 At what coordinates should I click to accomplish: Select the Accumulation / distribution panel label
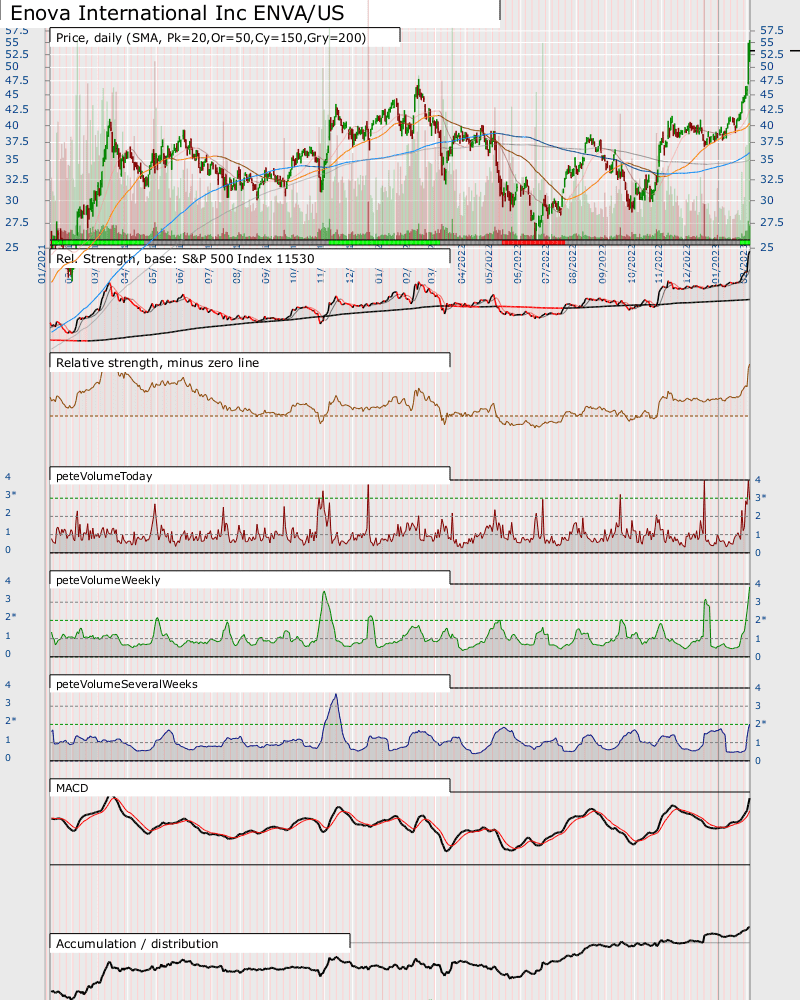137,943
